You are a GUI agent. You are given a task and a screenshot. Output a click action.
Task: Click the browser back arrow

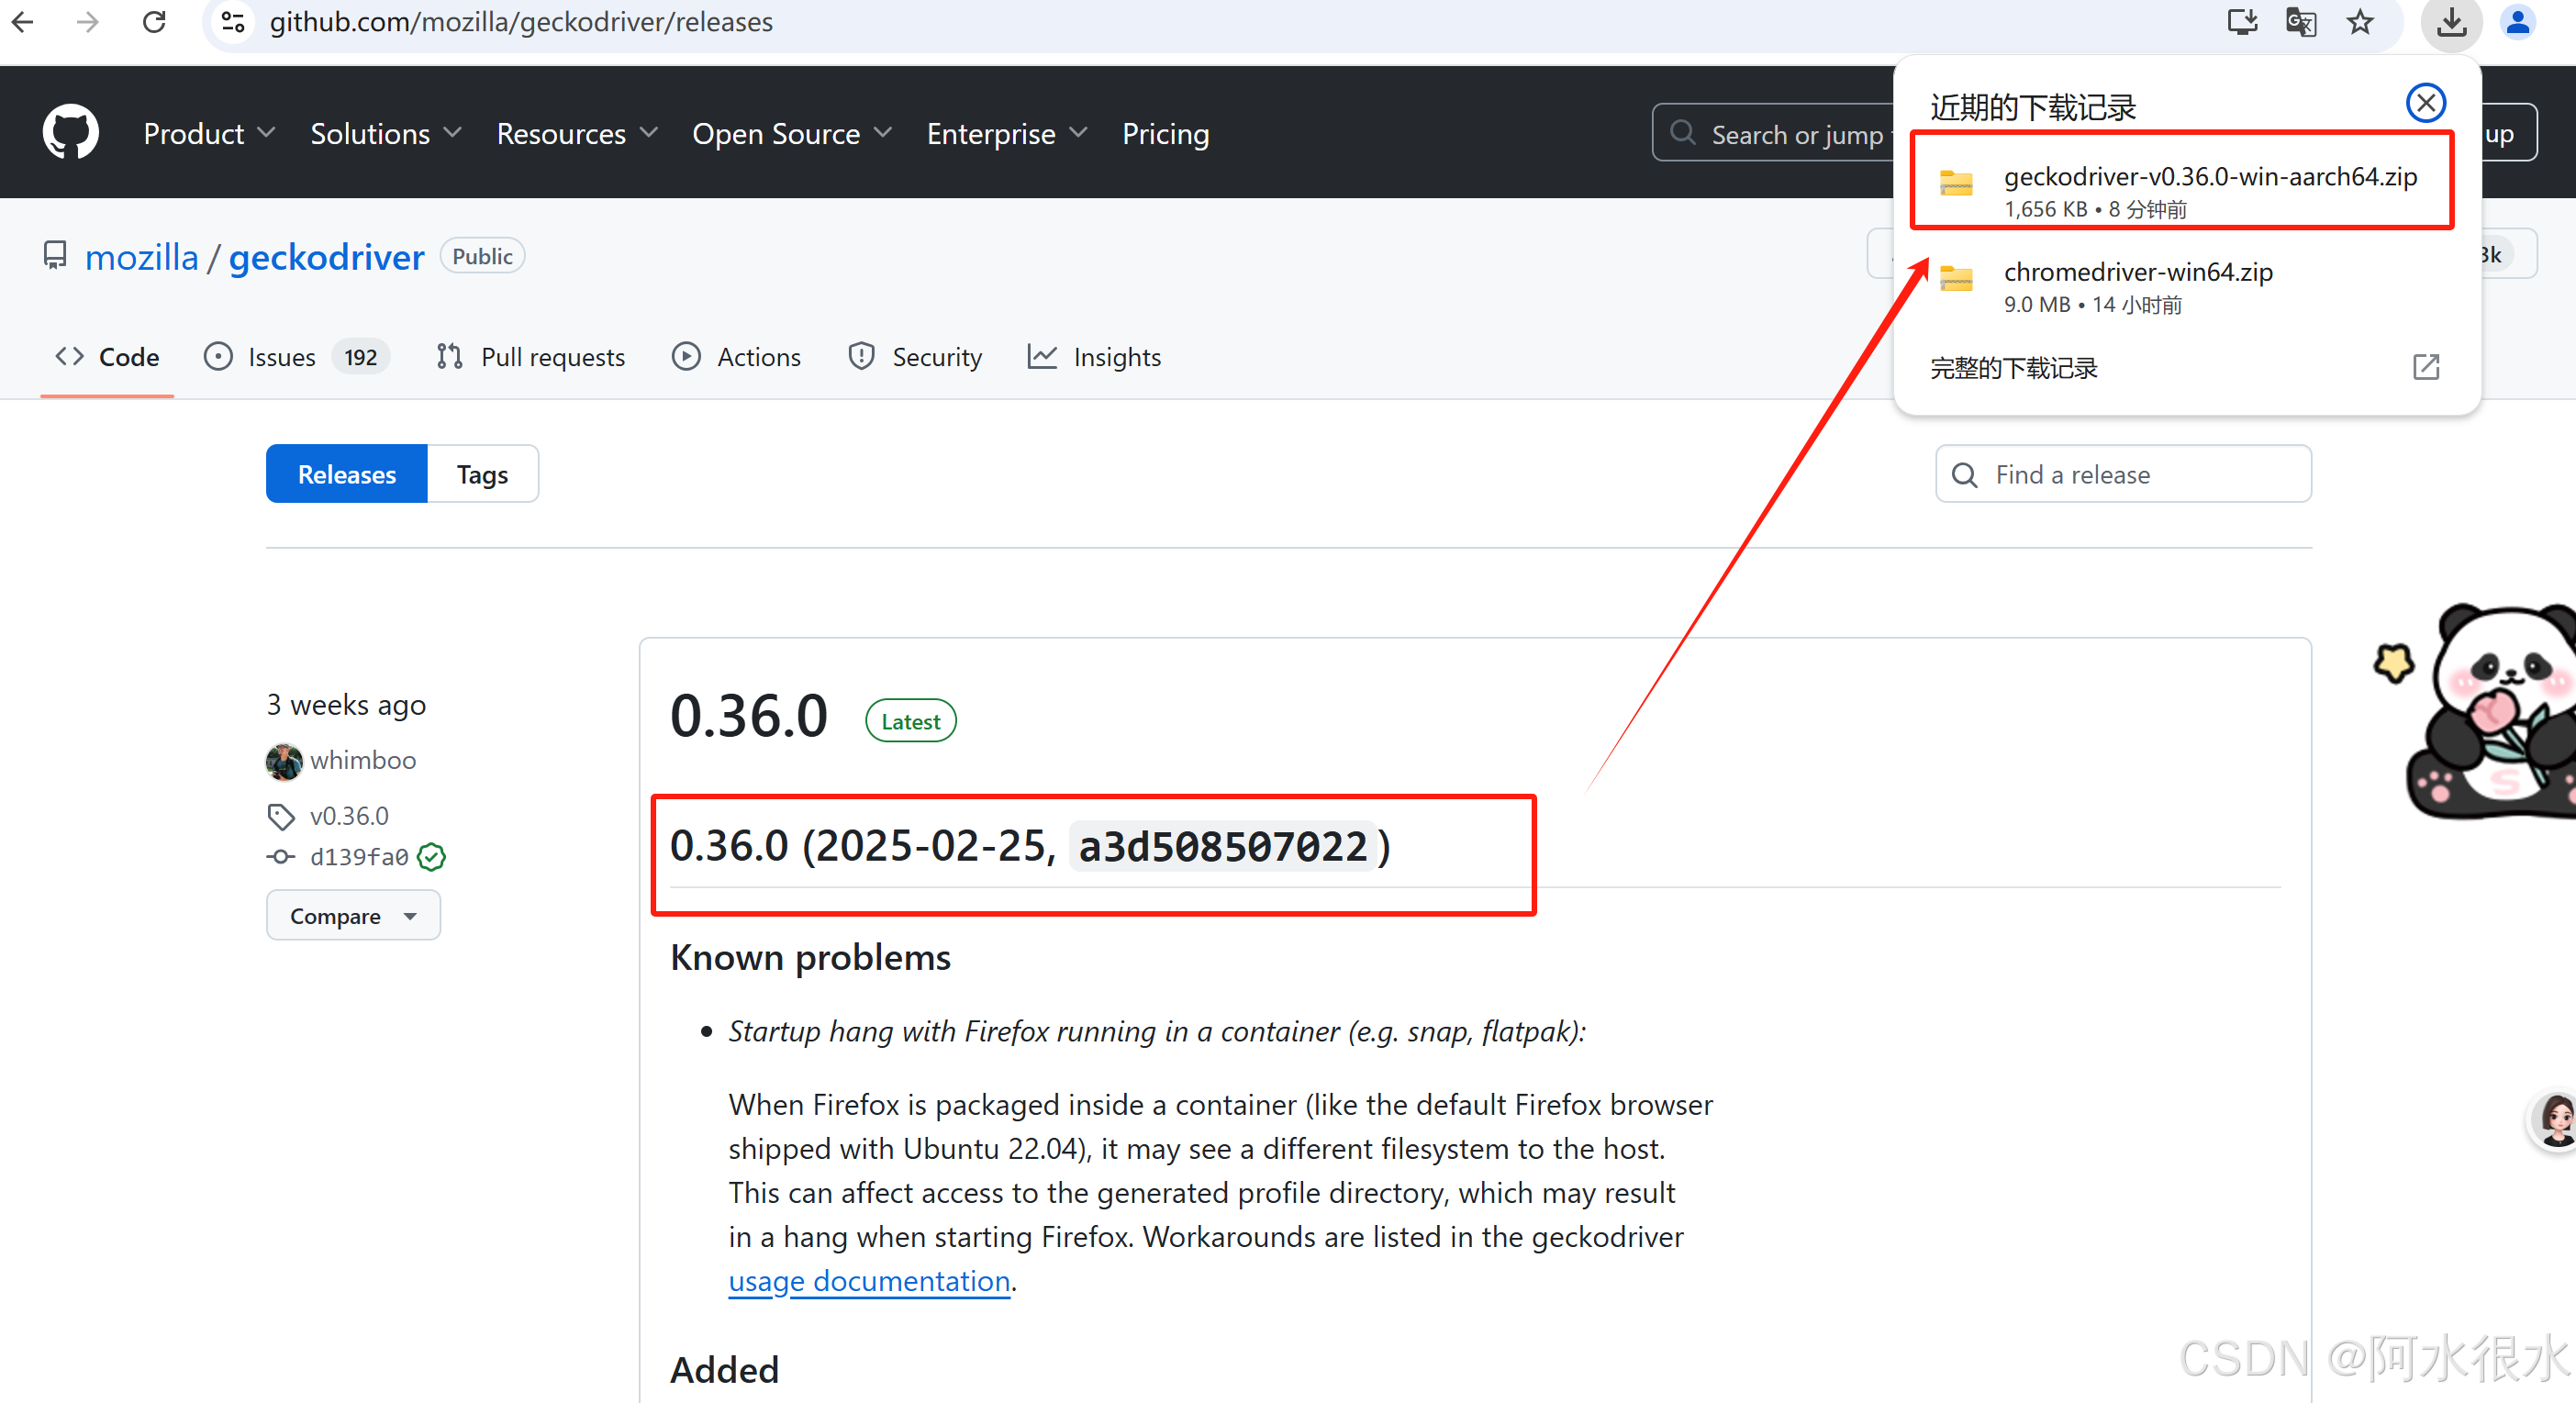tap(22, 21)
